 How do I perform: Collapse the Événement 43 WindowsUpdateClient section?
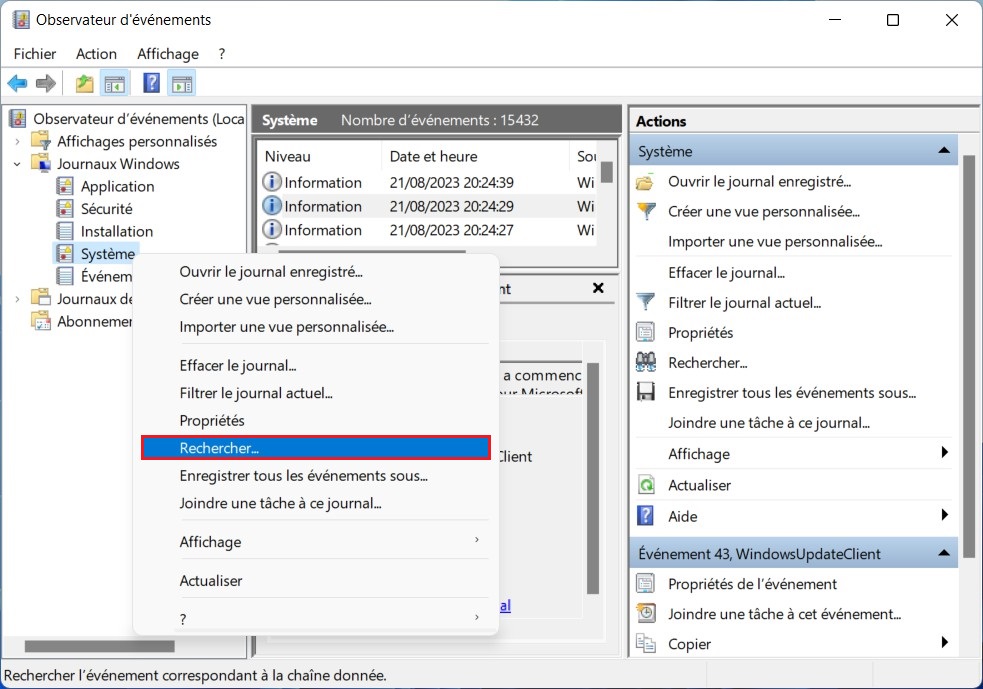click(943, 552)
